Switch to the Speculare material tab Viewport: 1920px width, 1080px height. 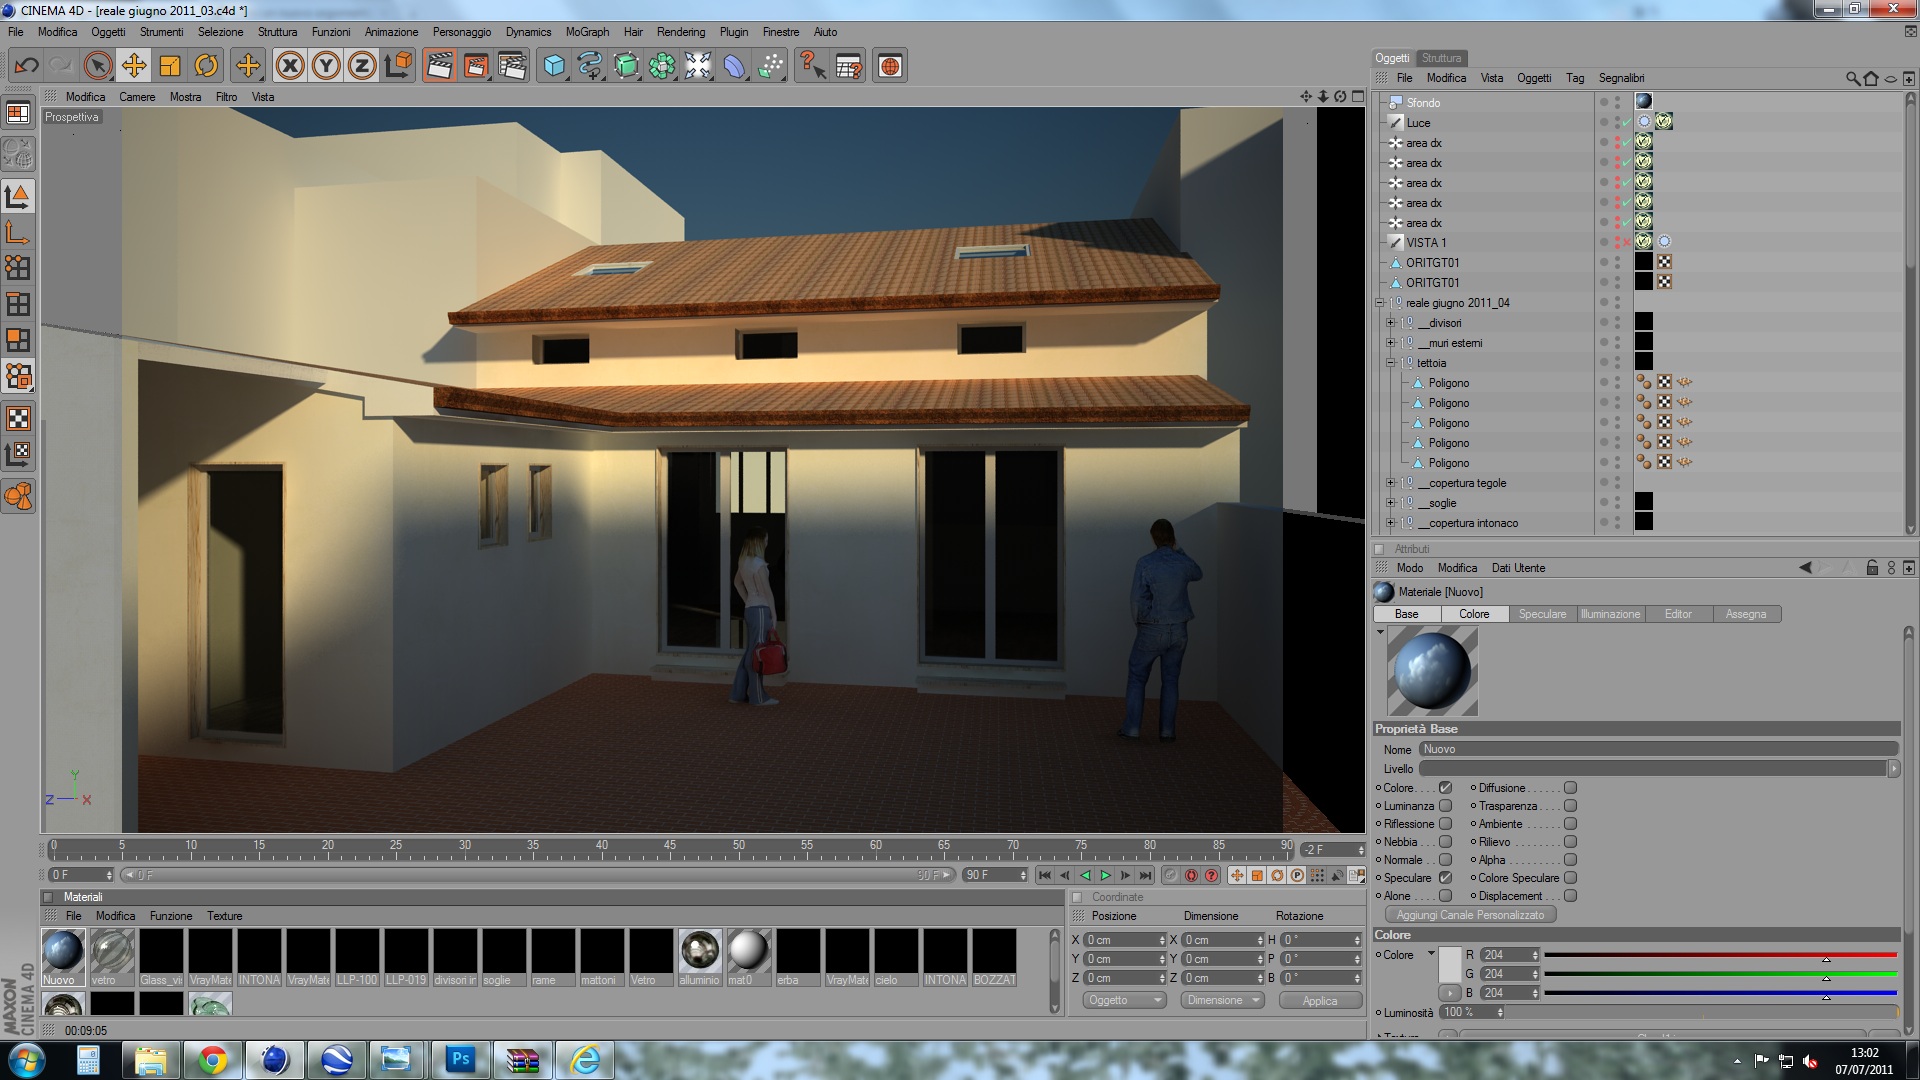(x=1542, y=614)
